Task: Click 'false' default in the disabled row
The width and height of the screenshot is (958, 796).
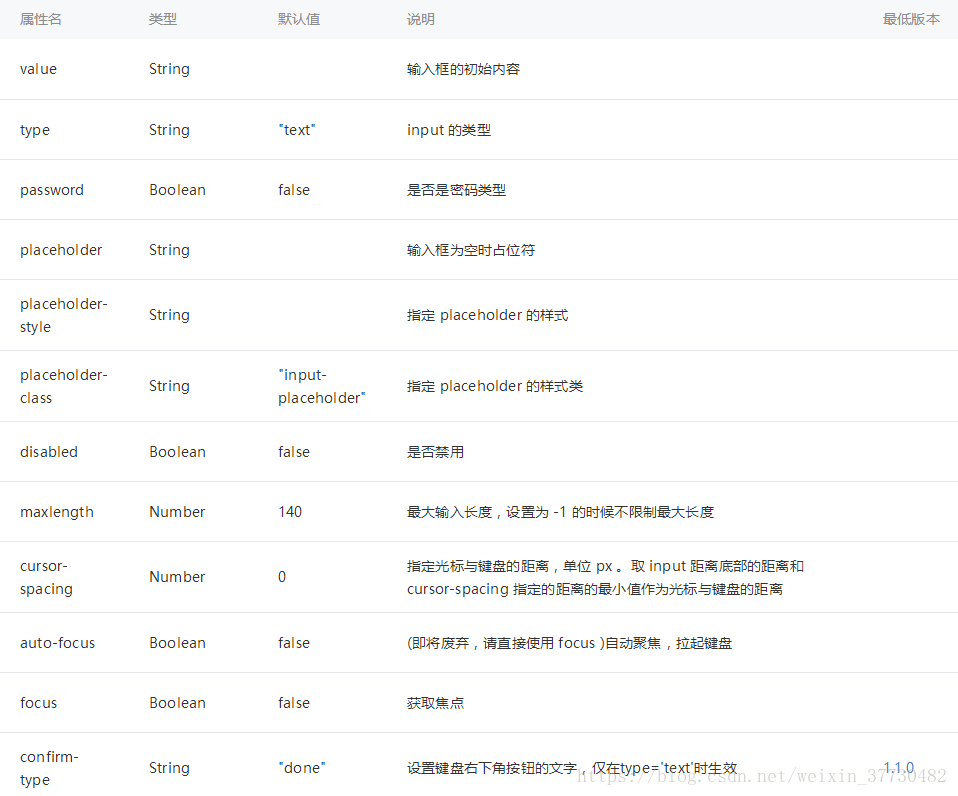Action: (294, 452)
